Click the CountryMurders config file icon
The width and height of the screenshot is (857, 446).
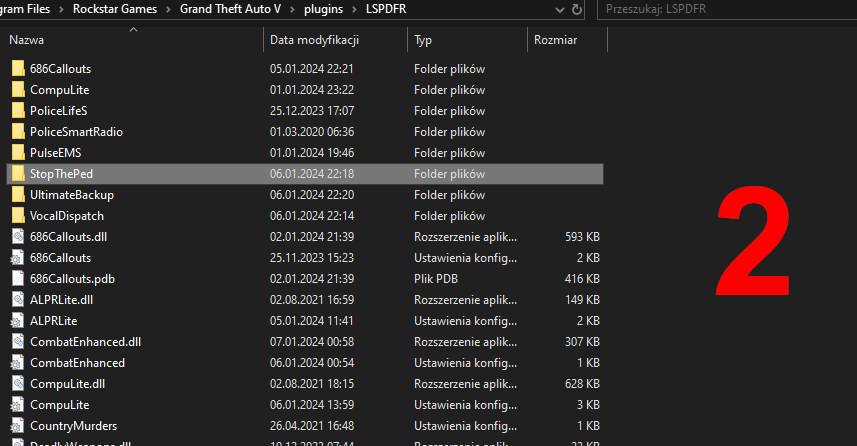coord(18,426)
